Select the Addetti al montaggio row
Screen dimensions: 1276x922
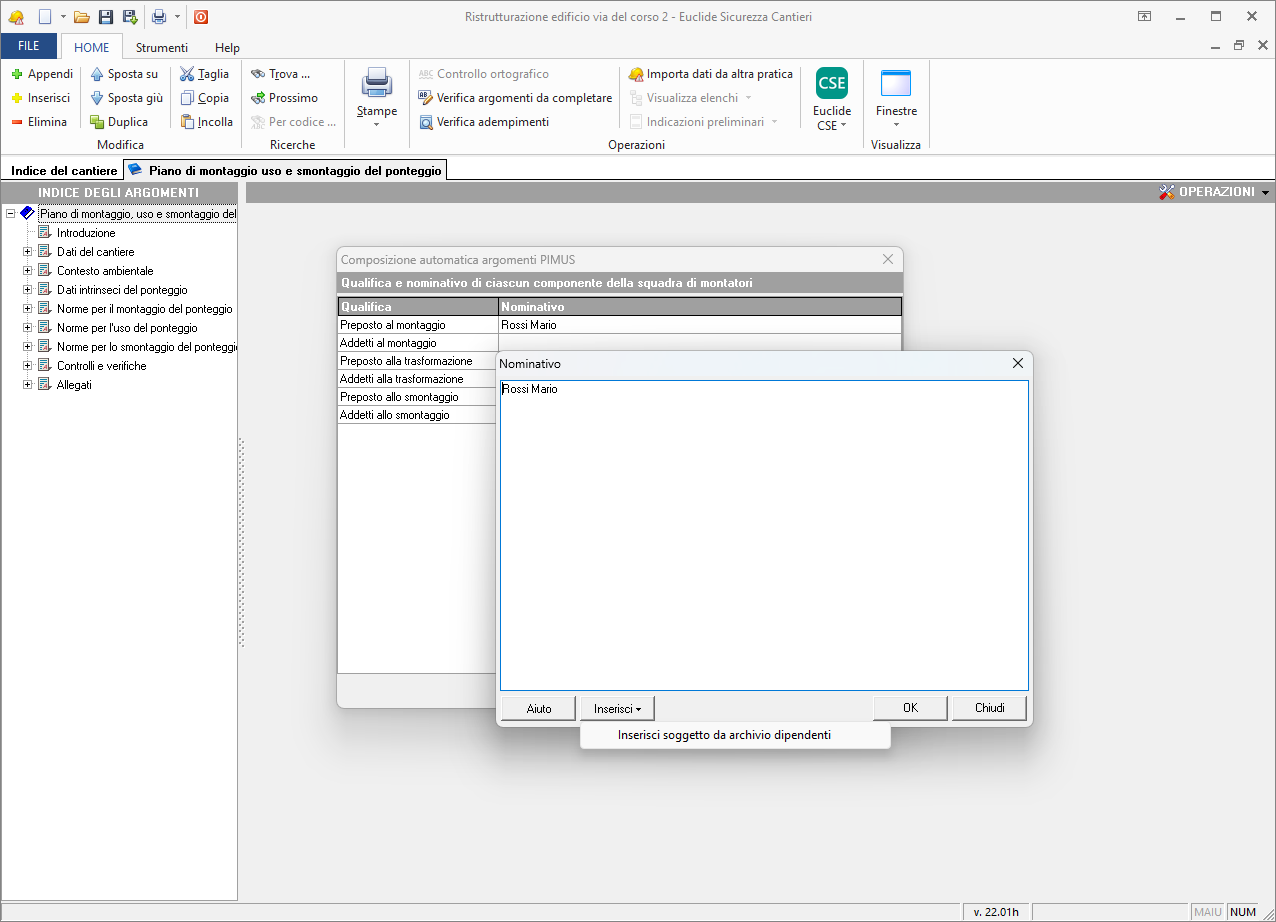click(x=418, y=343)
